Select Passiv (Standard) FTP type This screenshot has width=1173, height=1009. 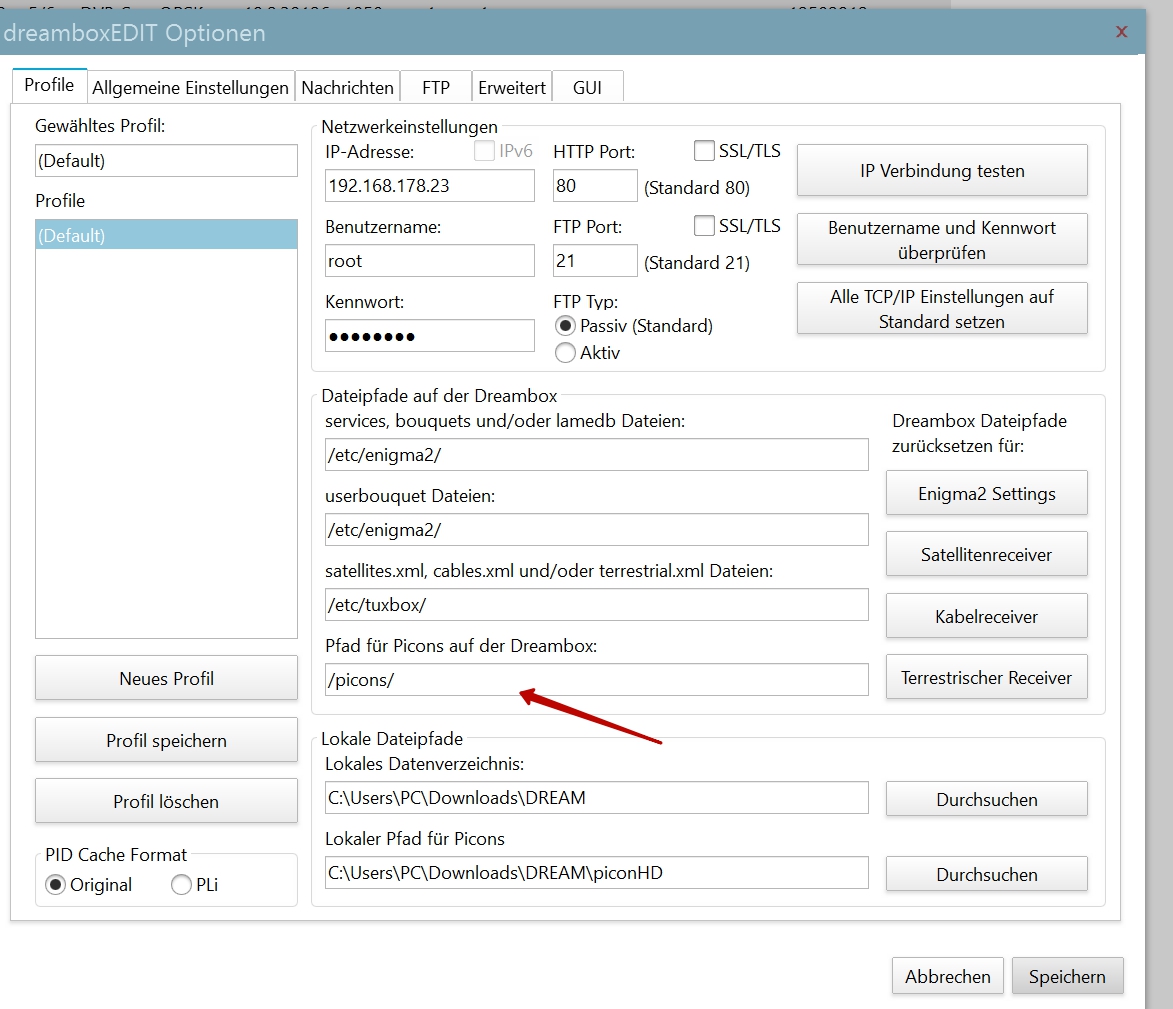(566, 326)
